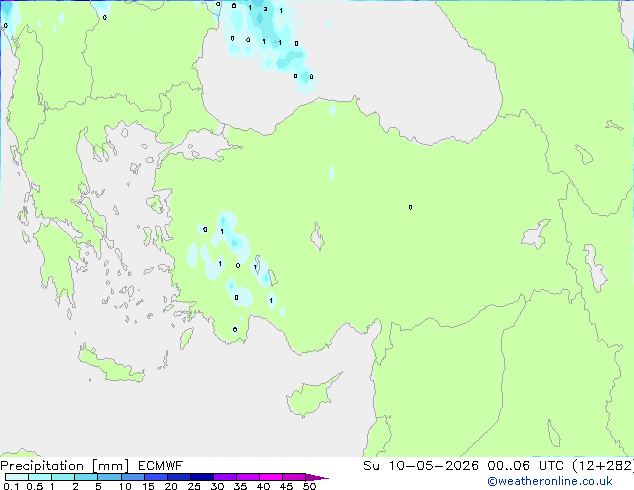Click the island of Cyprus on map
Screen dimensions: 634x490
tap(311, 397)
